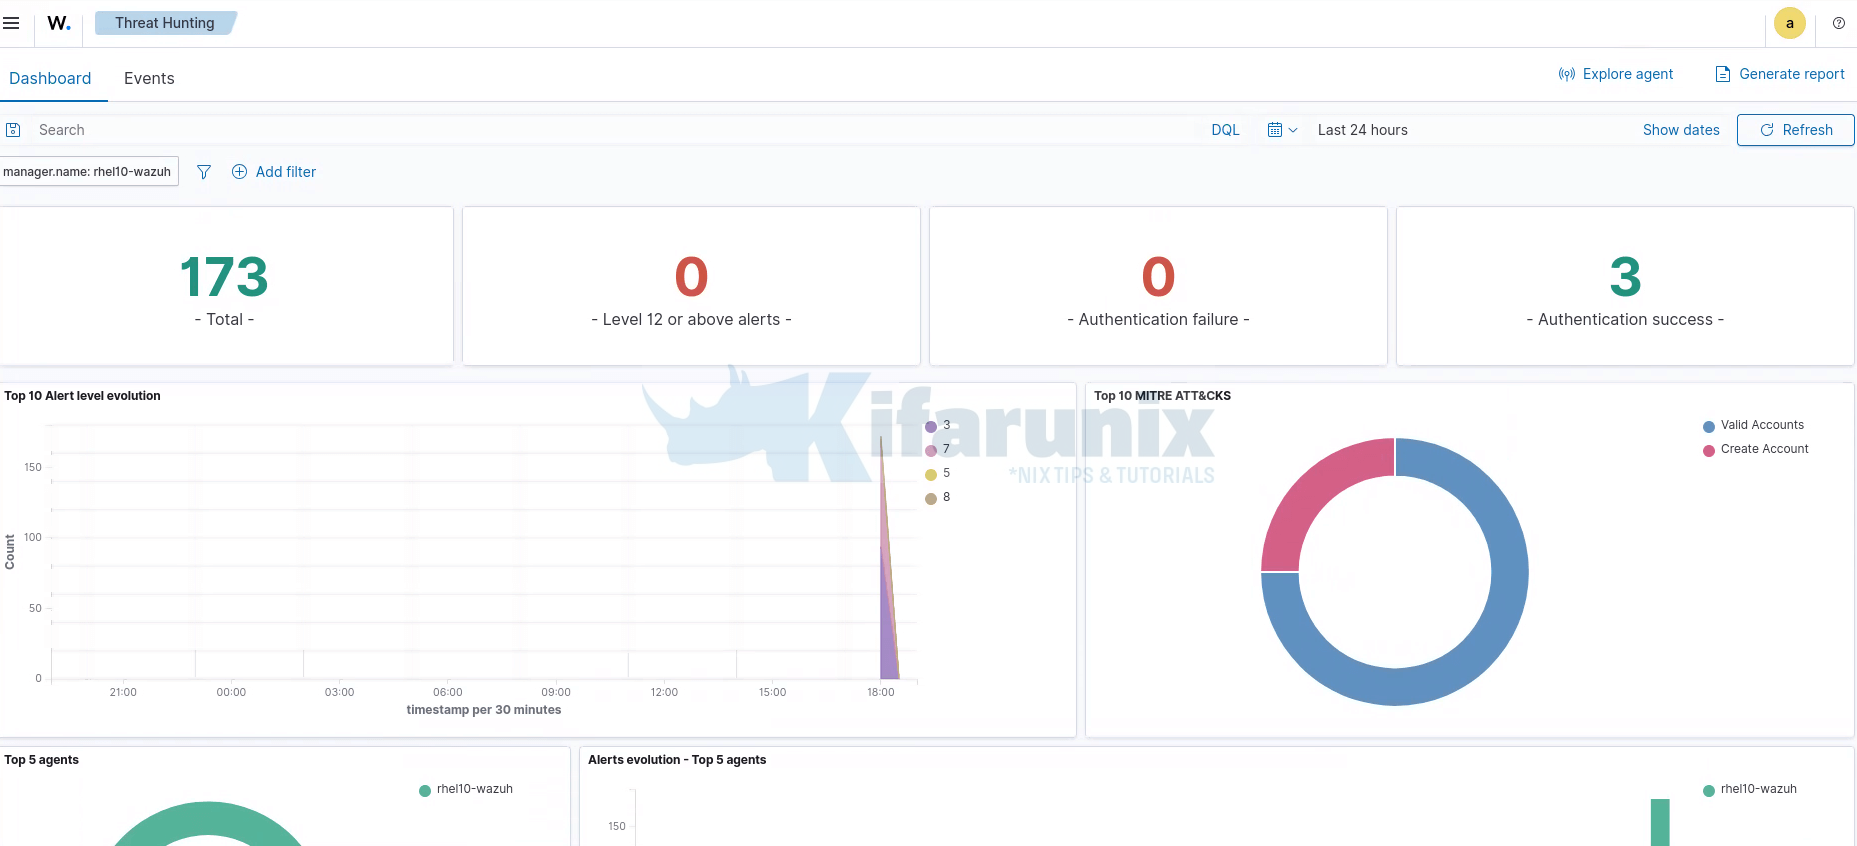1857x846 pixels.
Task: Toggle Create Account legend item
Action: [1756, 449]
